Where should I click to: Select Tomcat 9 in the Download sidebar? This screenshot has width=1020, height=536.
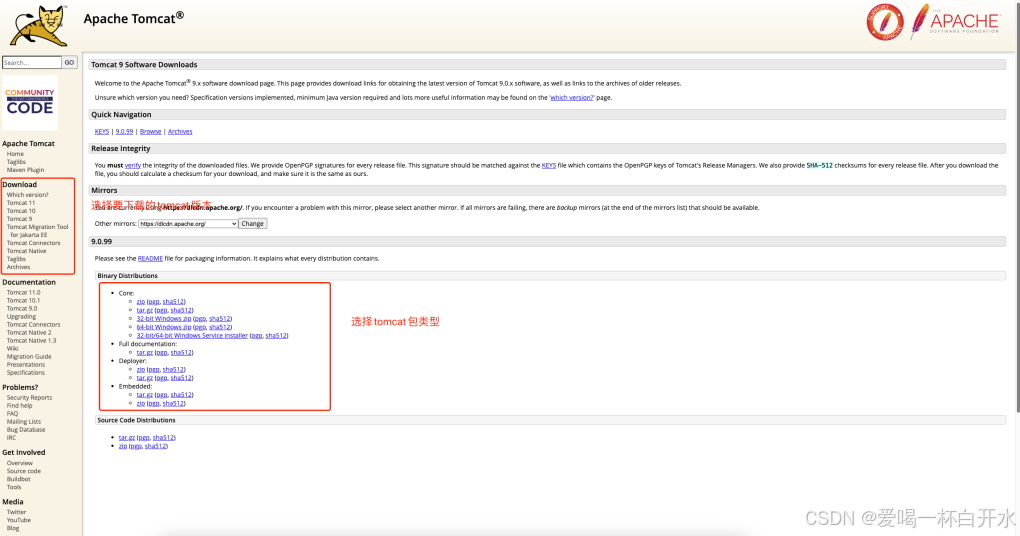19,219
